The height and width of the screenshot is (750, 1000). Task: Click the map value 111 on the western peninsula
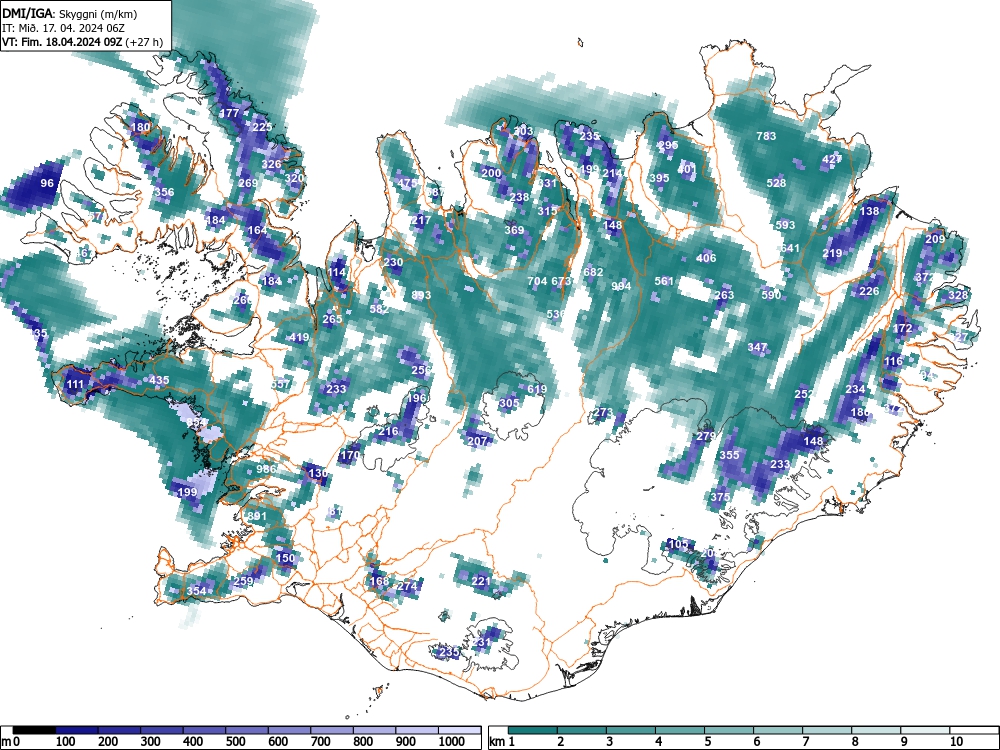[x=75, y=385]
